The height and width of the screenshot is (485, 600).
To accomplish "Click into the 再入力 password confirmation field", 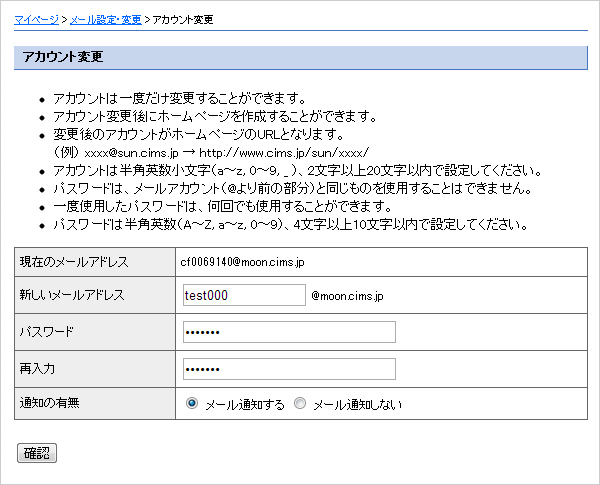I will (289, 369).
